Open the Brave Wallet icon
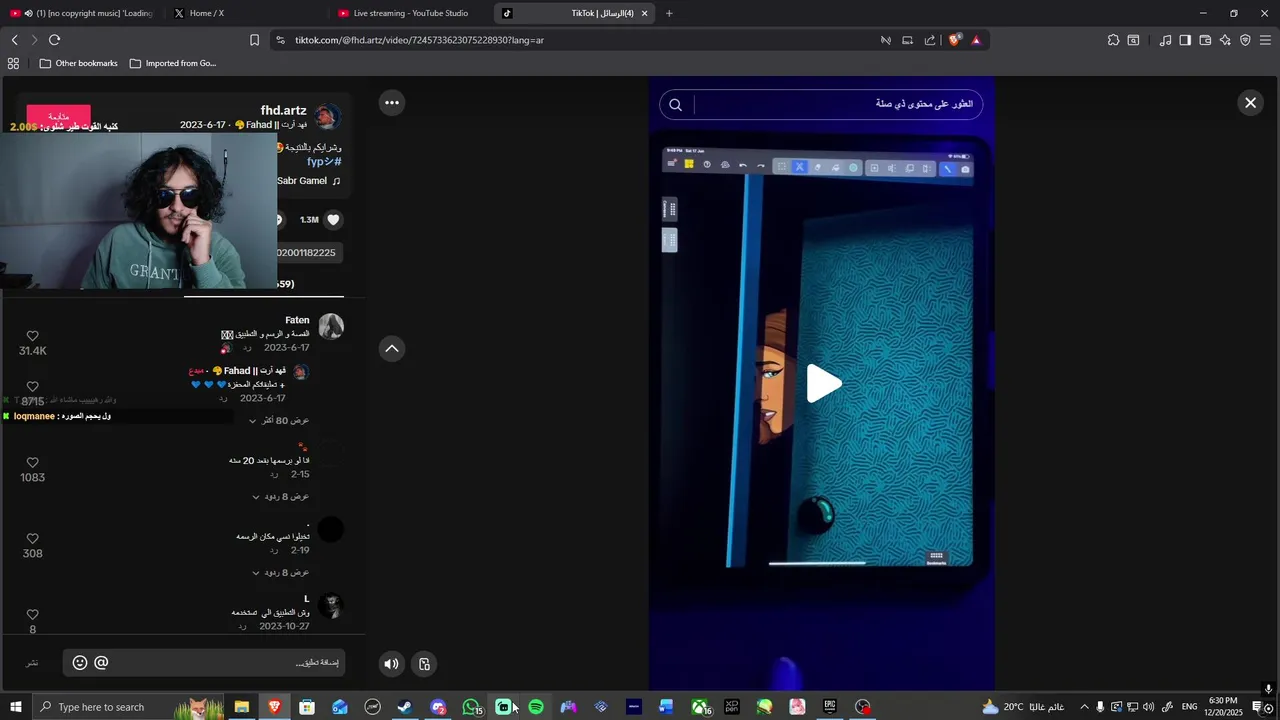1280x720 pixels. tap(1205, 40)
